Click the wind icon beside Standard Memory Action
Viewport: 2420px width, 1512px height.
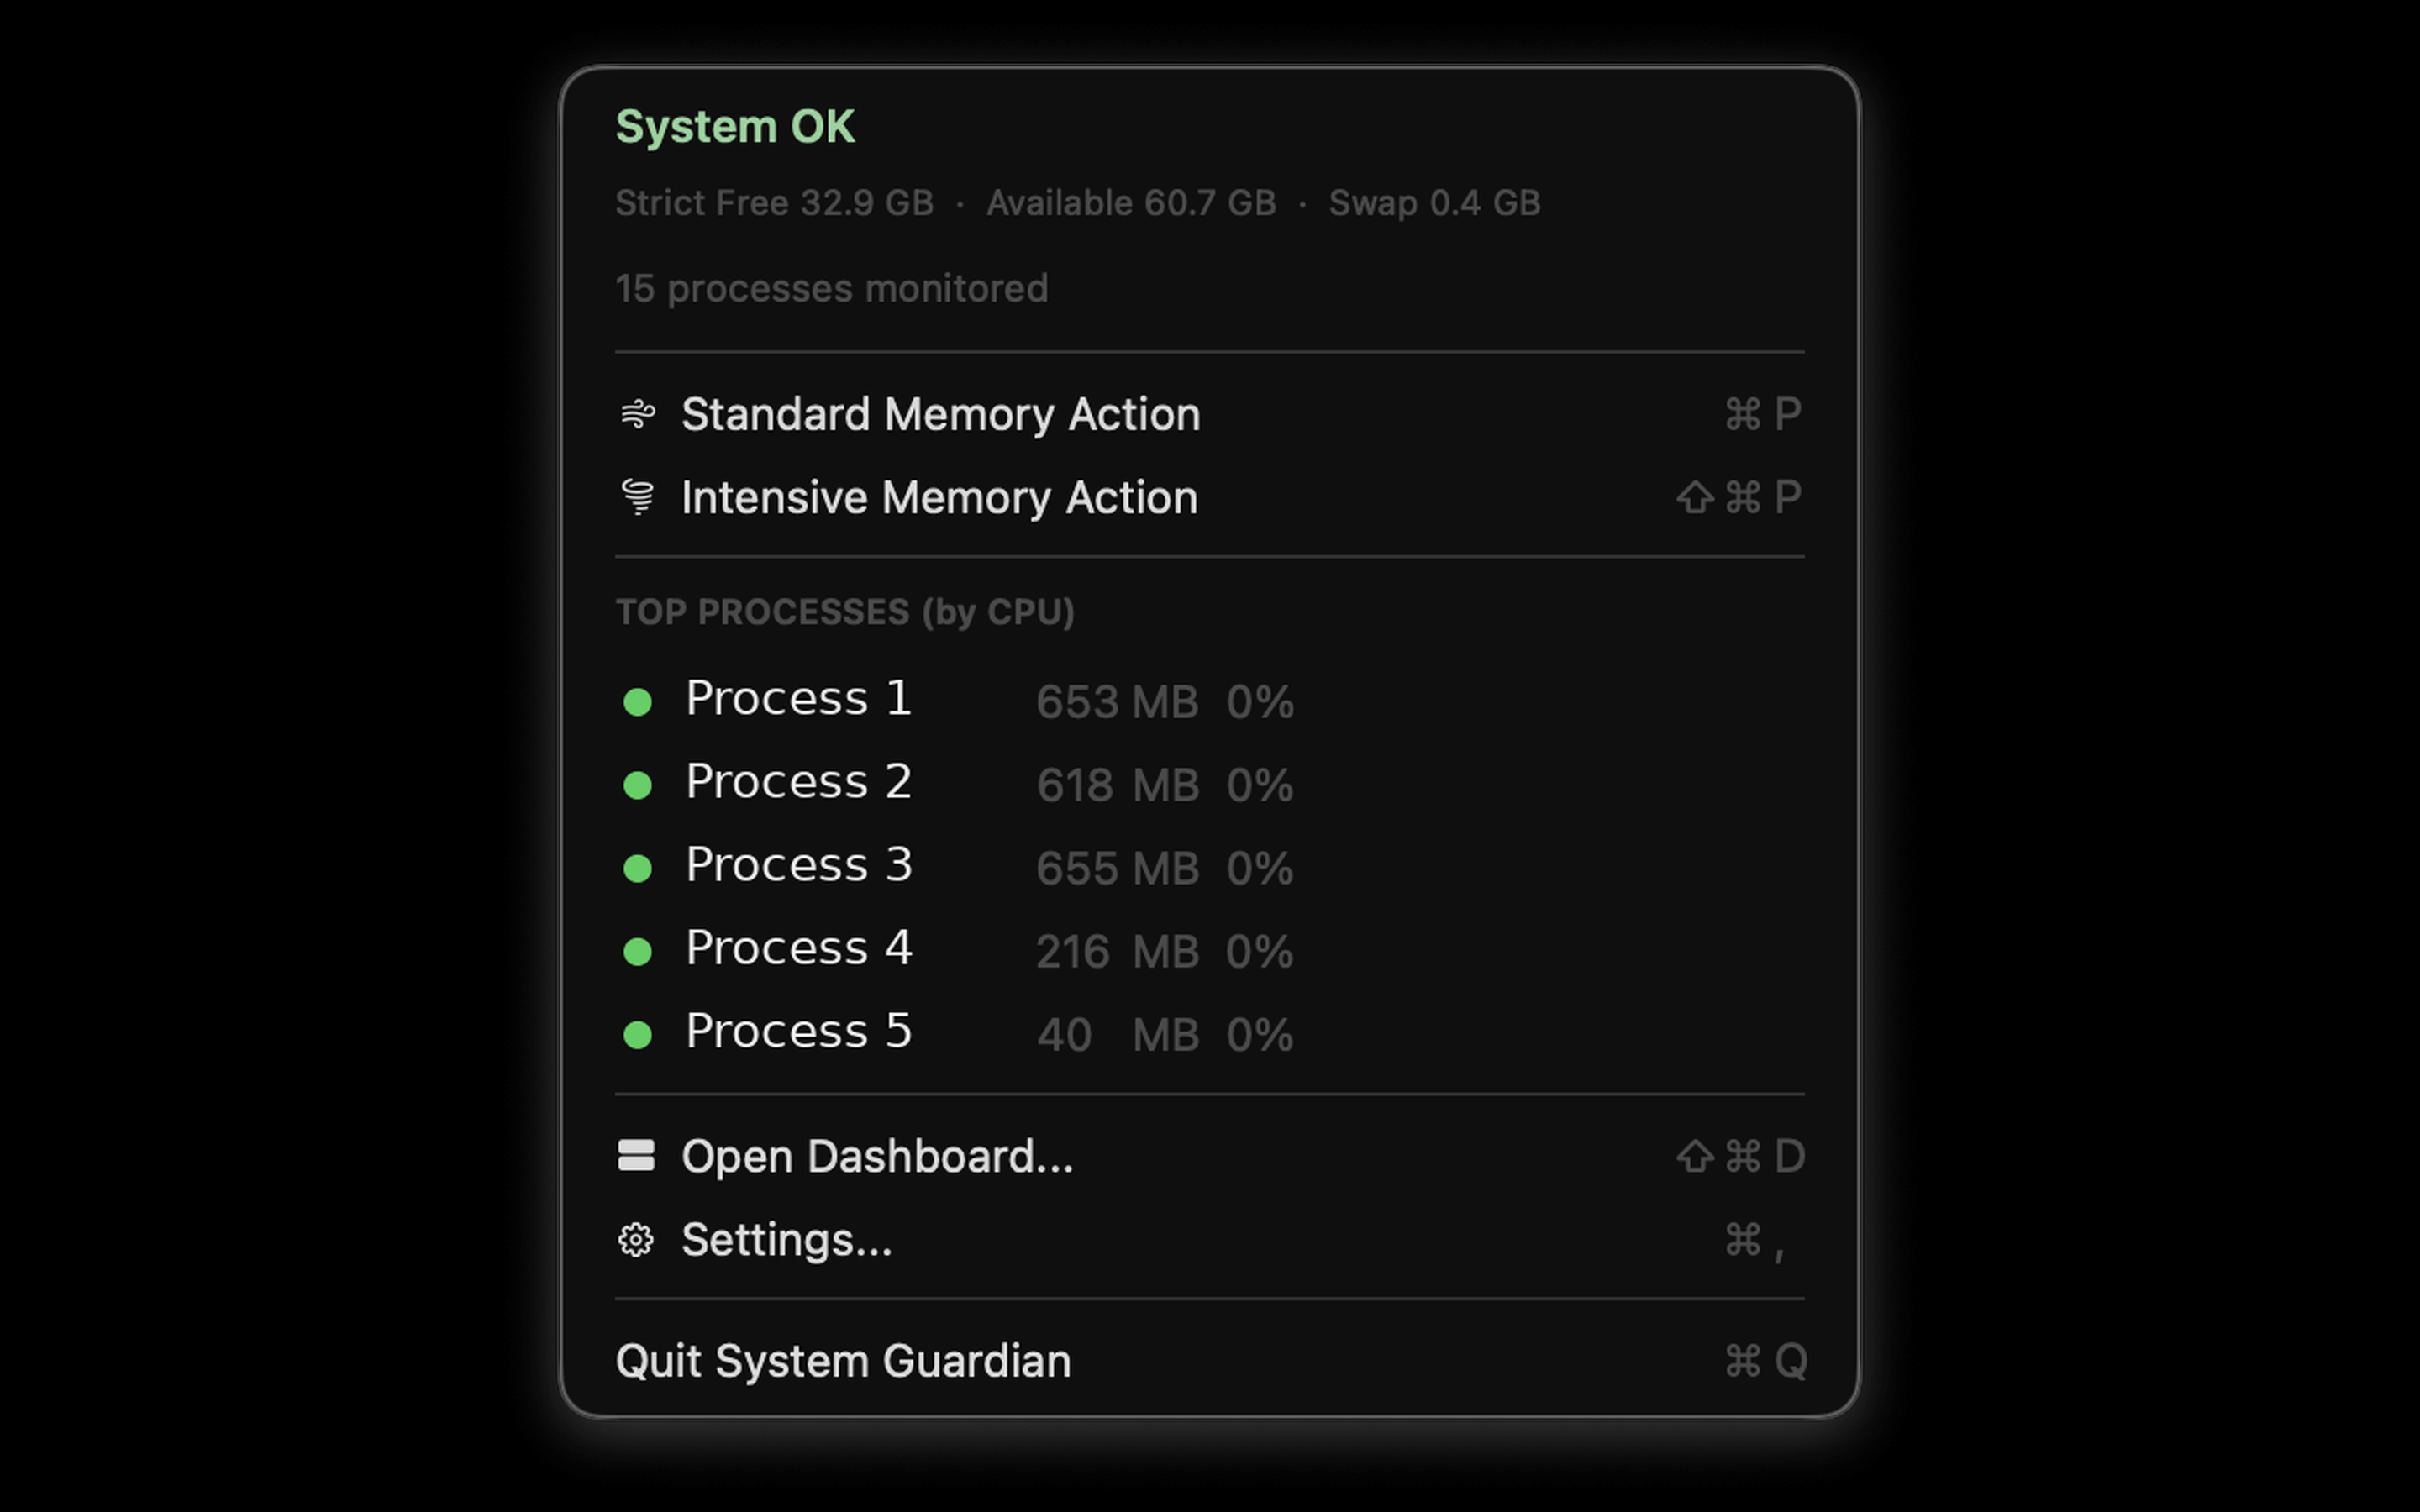[638, 414]
